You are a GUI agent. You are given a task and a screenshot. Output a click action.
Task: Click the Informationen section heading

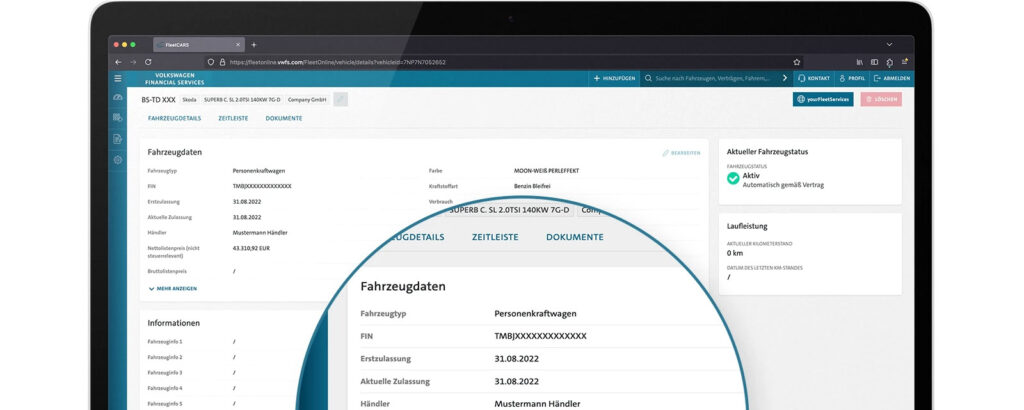pos(174,323)
